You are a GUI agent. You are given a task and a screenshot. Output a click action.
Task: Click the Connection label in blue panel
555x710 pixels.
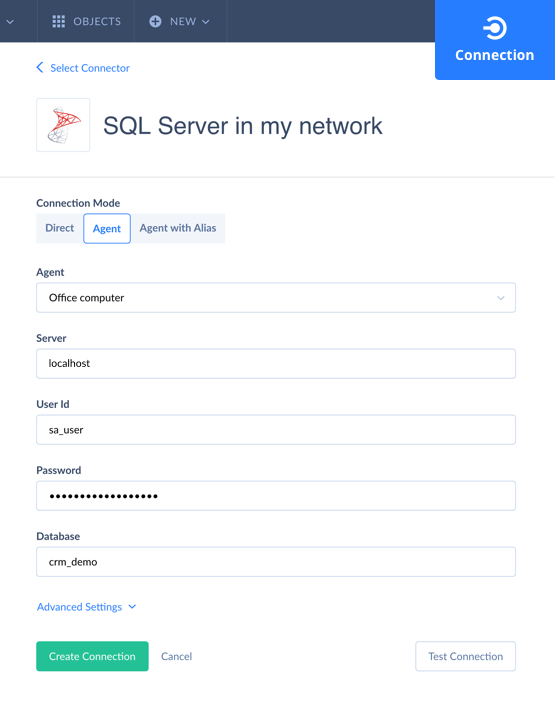pyautogui.click(x=494, y=55)
